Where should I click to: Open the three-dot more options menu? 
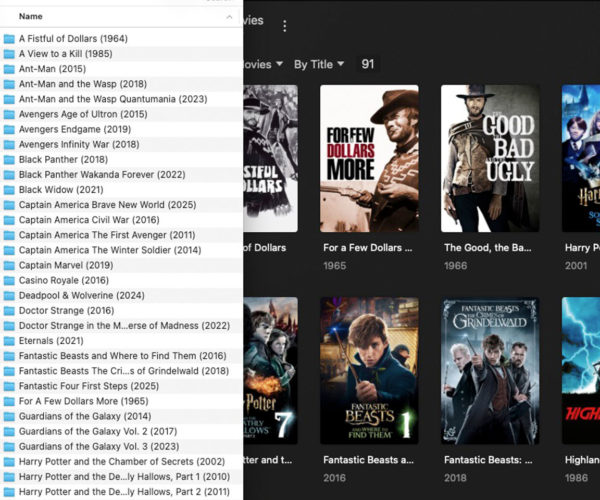coord(285,26)
